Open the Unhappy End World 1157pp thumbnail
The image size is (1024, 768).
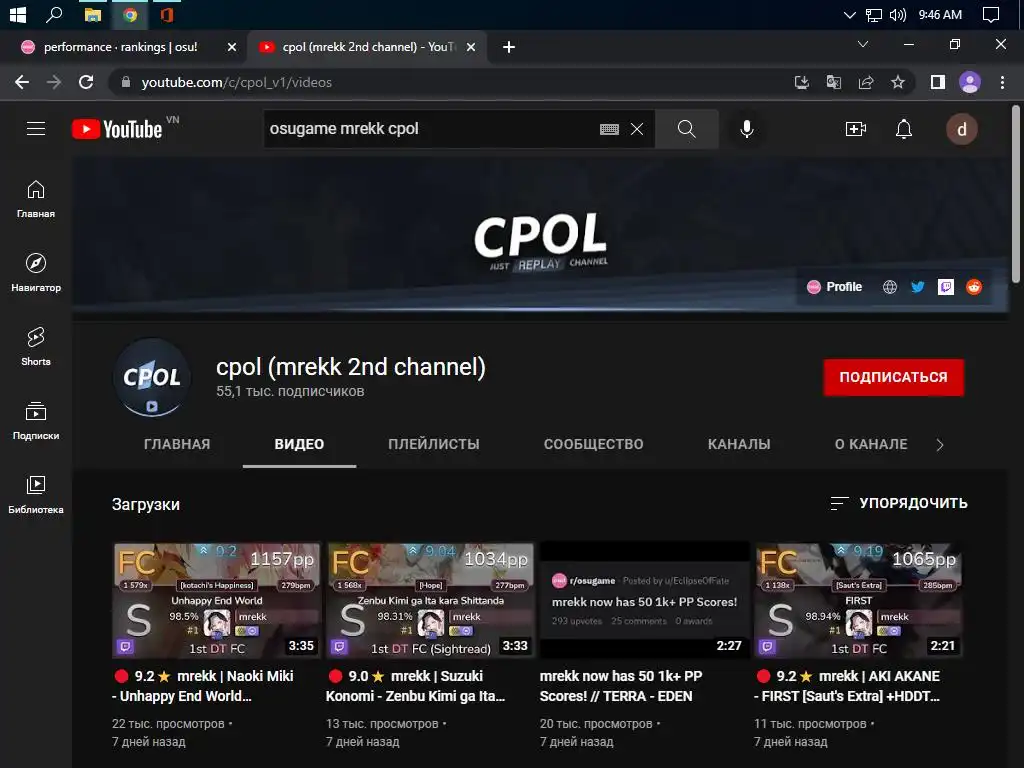coord(217,600)
